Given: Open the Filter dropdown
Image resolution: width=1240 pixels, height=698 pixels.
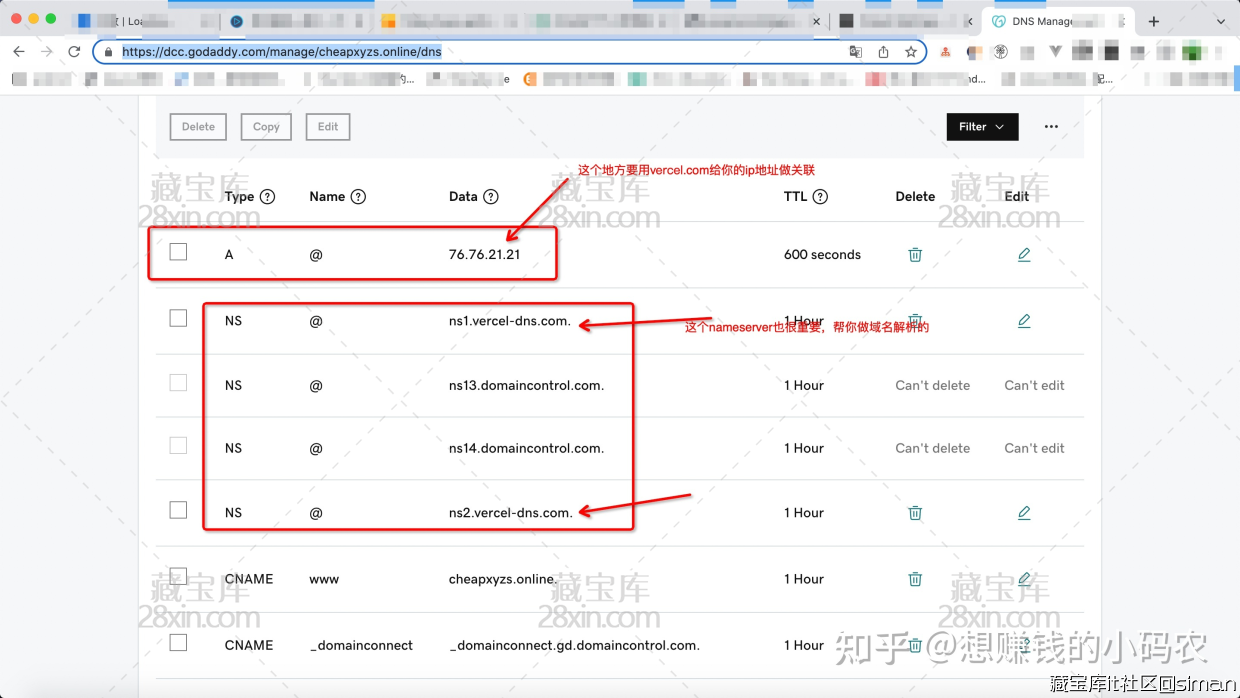Looking at the screenshot, I should coord(982,127).
